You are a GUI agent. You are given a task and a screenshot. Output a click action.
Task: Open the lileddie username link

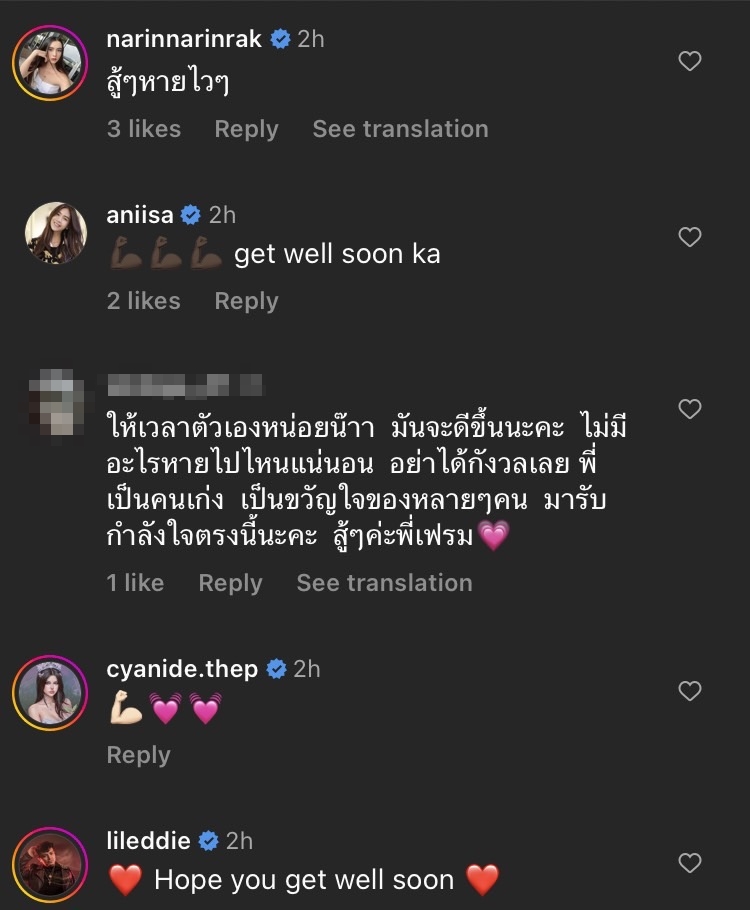click(148, 841)
